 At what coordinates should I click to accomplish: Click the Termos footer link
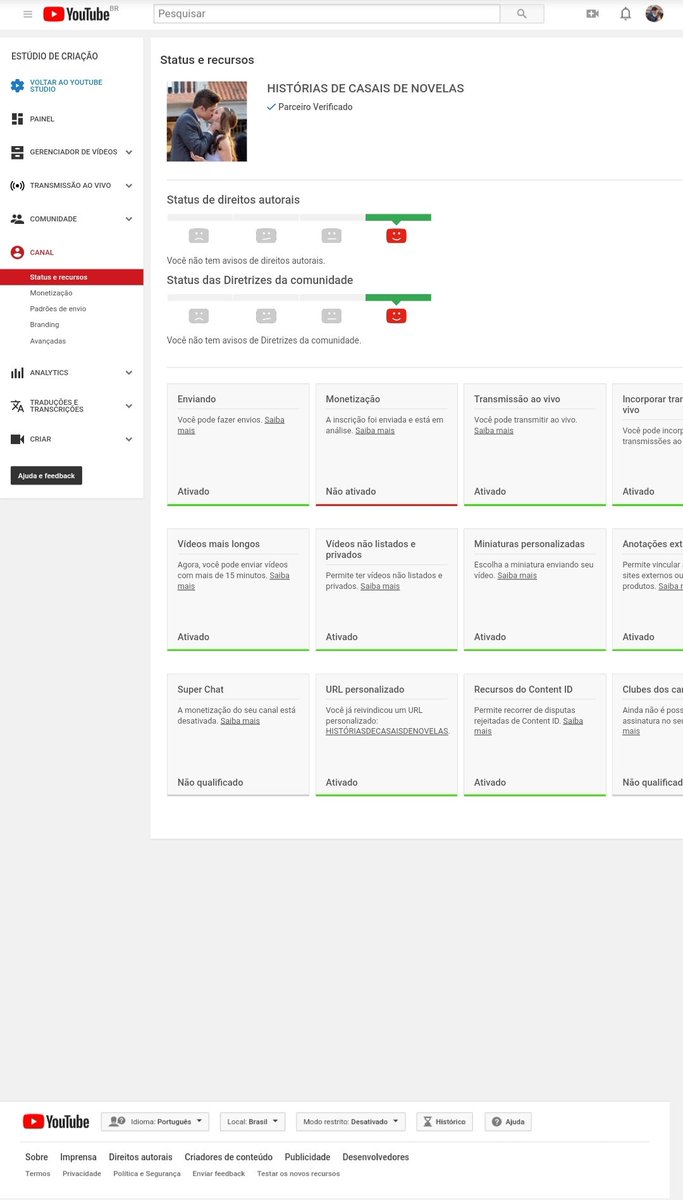38,1174
